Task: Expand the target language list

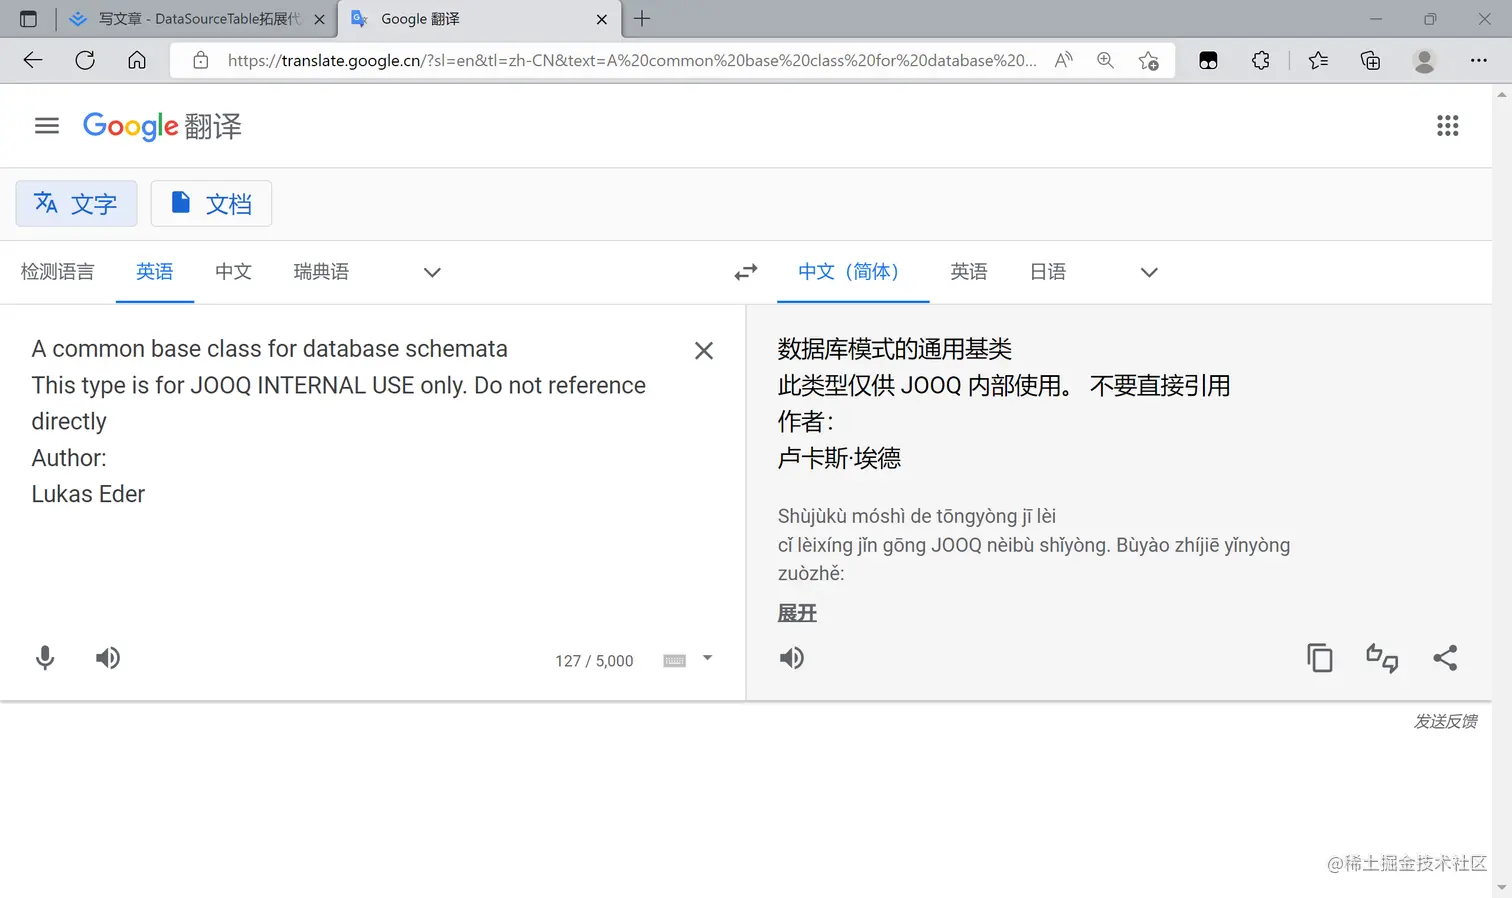Action: (1149, 272)
